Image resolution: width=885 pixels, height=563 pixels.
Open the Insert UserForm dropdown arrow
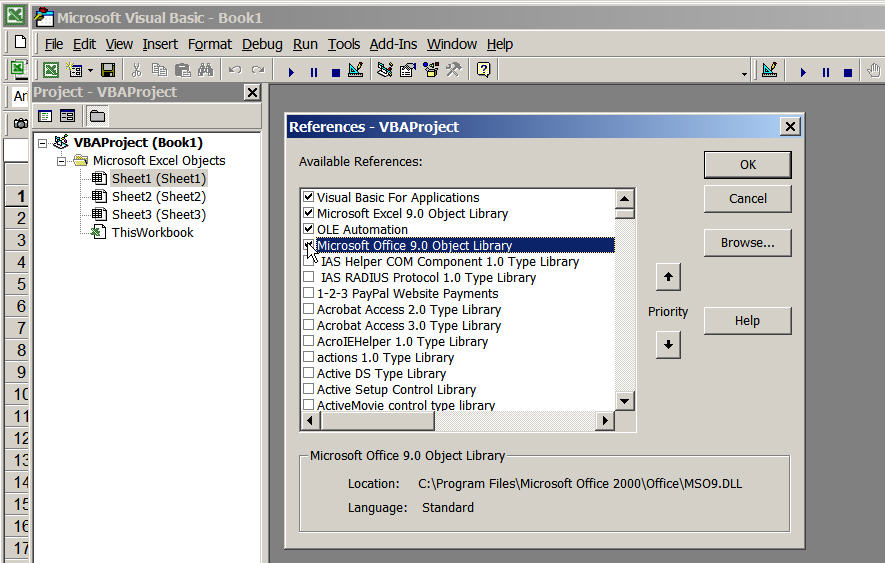pyautogui.click(x=90, y=70)
